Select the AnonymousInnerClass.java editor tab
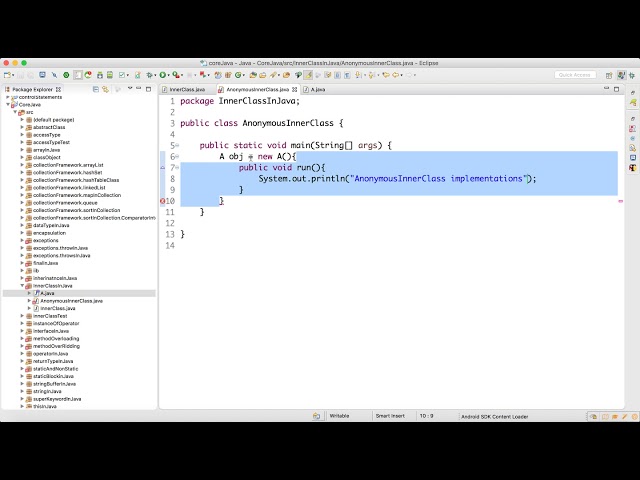 point(257,89)
